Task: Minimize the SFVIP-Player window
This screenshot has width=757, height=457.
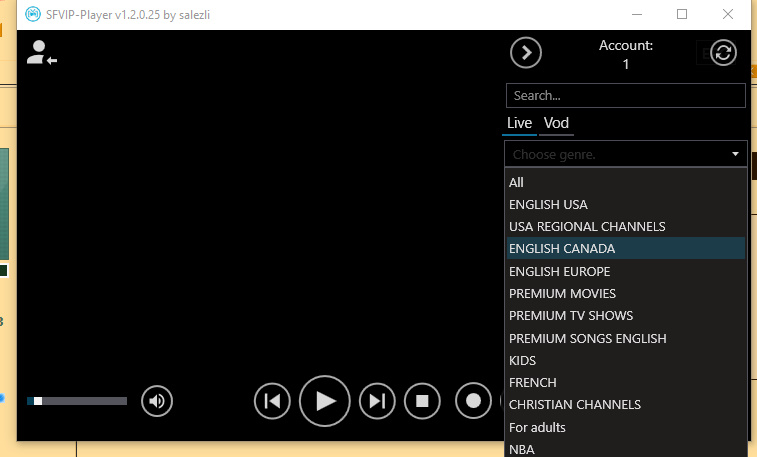Action: pyautogui.click(x=637, y=14)
